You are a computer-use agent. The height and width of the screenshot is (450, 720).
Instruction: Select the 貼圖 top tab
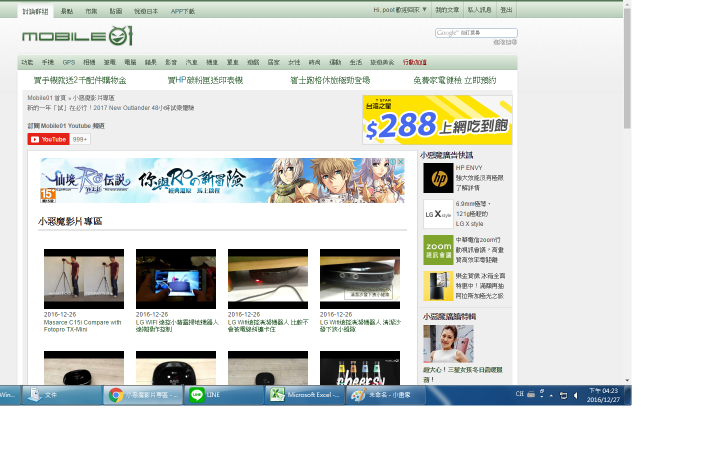point(116,11)
